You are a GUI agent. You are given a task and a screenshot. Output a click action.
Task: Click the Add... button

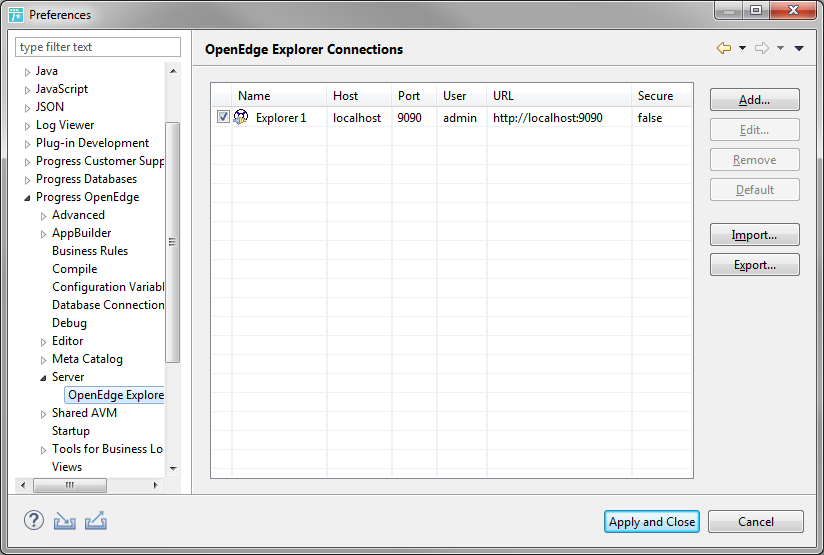[x=755, y=100]
